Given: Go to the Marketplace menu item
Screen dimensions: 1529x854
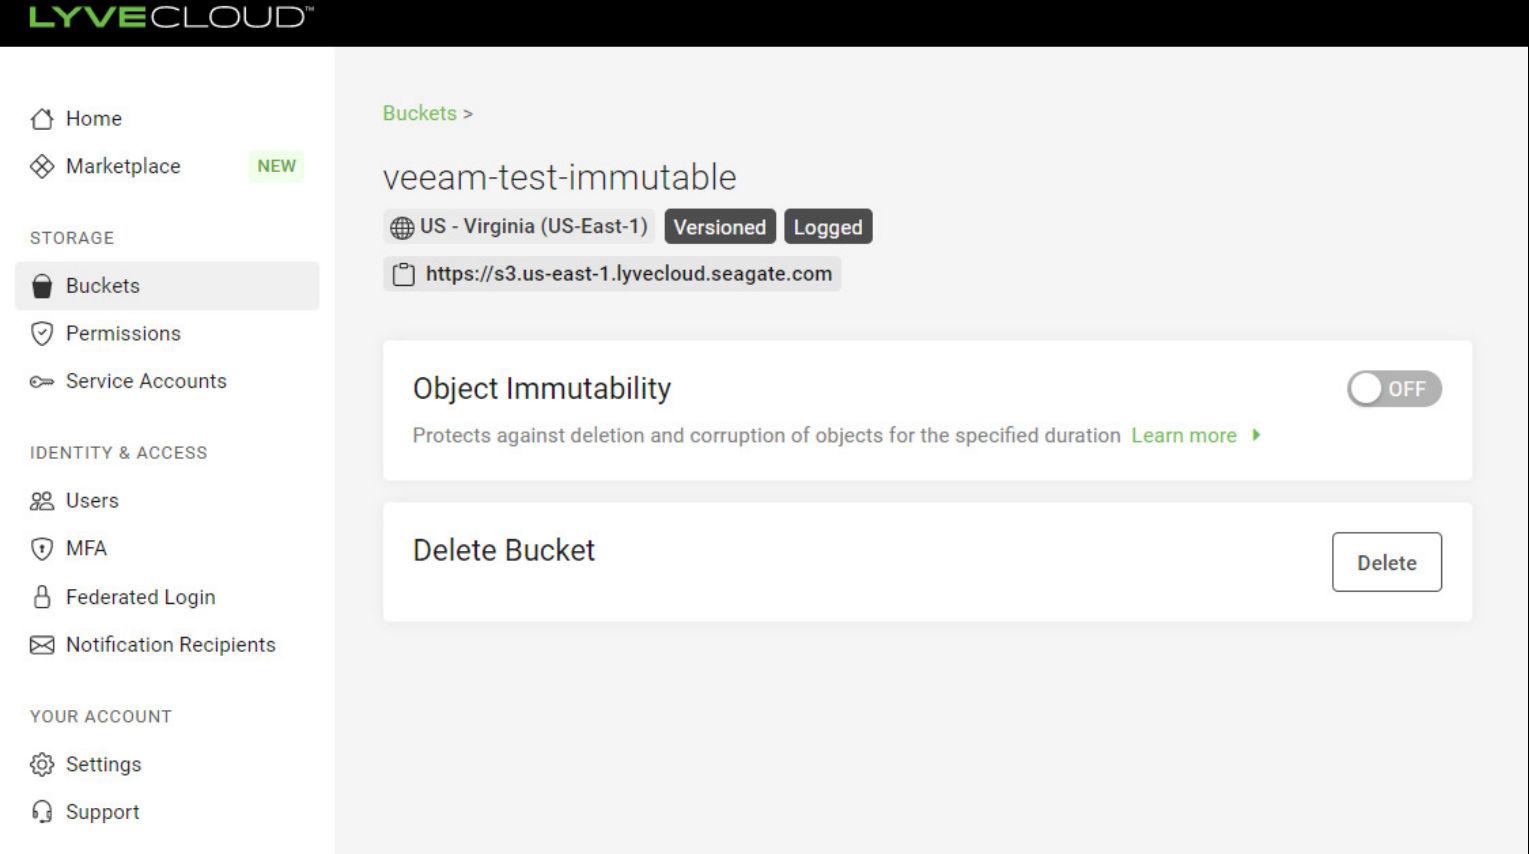Looking at the screenshot, I should click(x=123, y=166).
